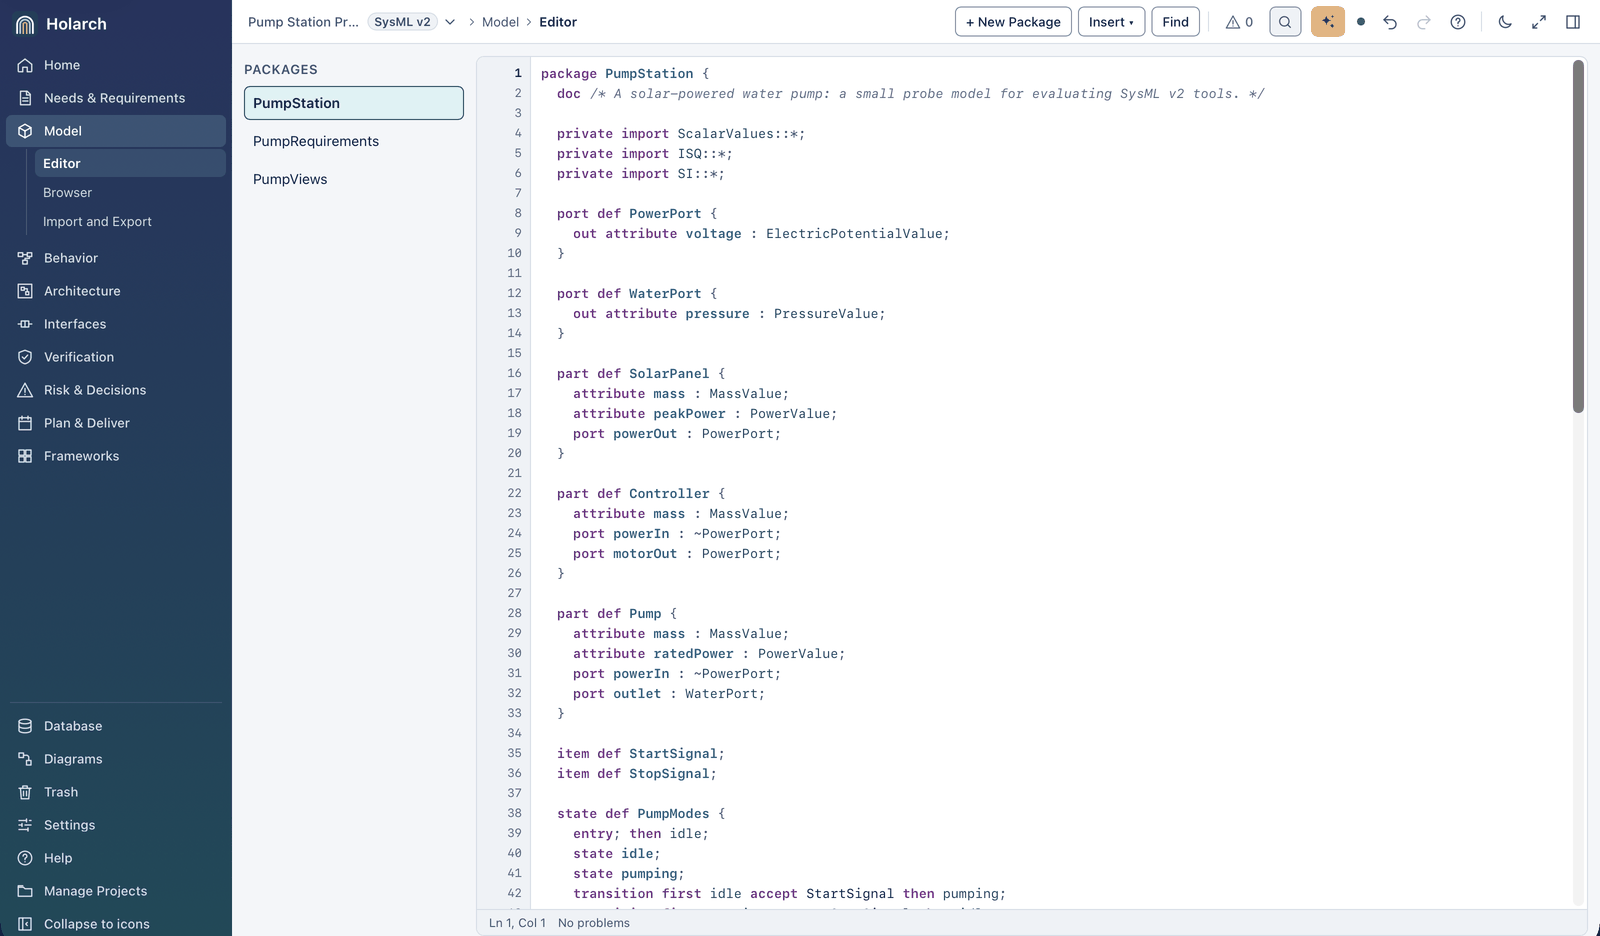Open the Verification section

[116, 357]
